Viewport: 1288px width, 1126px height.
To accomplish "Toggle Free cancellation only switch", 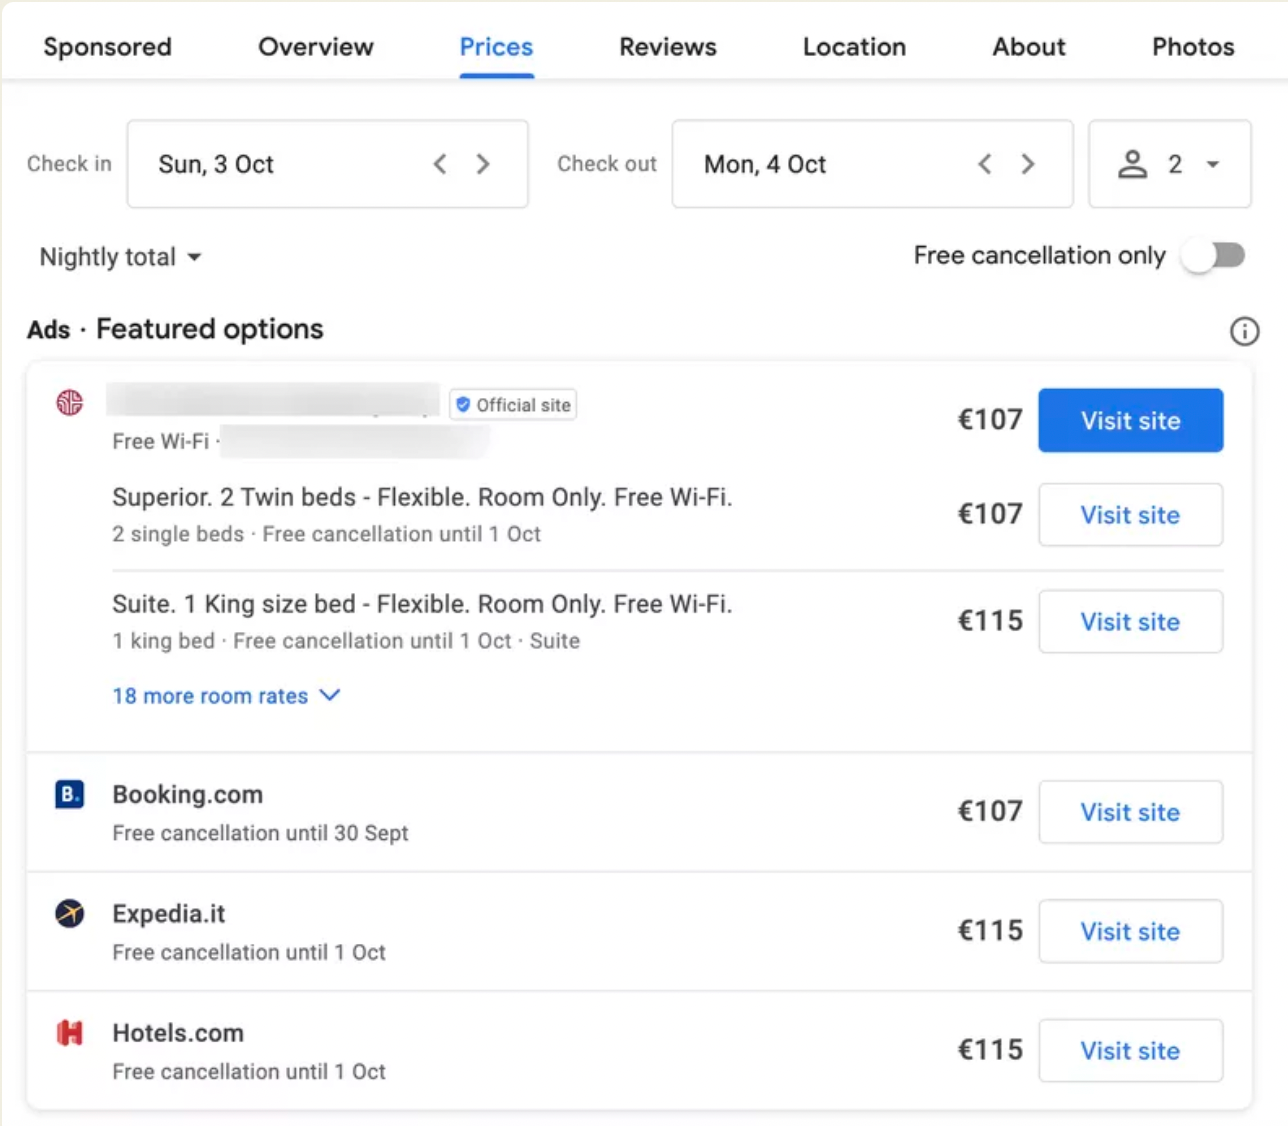I will 1213,256.
